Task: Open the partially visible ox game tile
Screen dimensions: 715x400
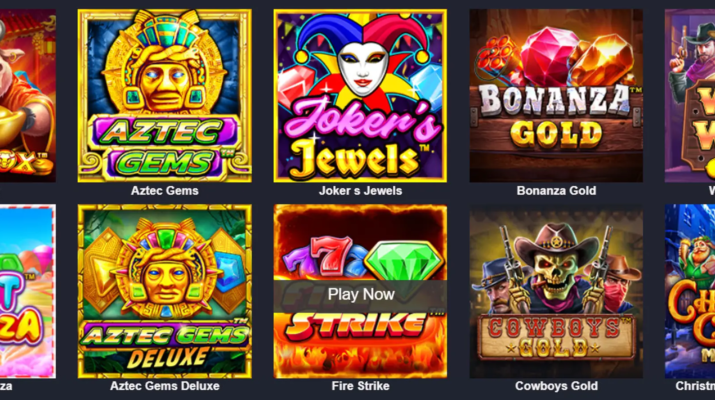Action: (27, 96)
